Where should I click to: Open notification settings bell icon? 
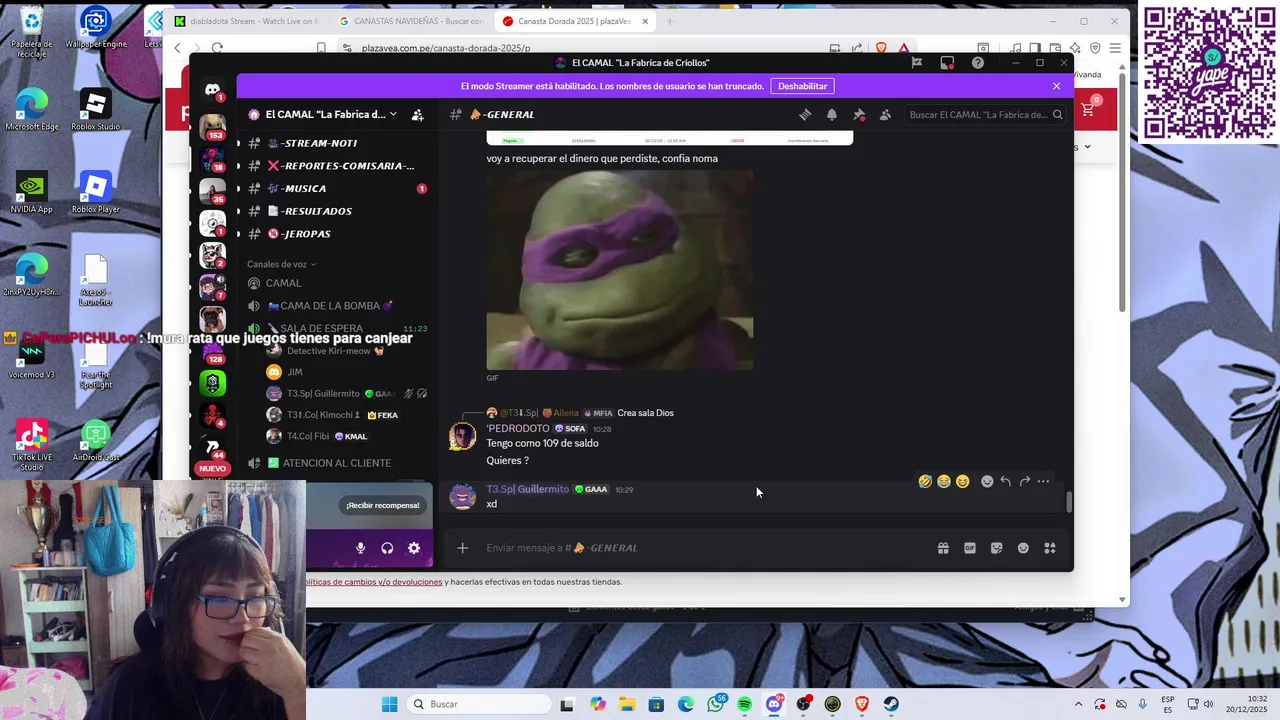tap(831, 115)
